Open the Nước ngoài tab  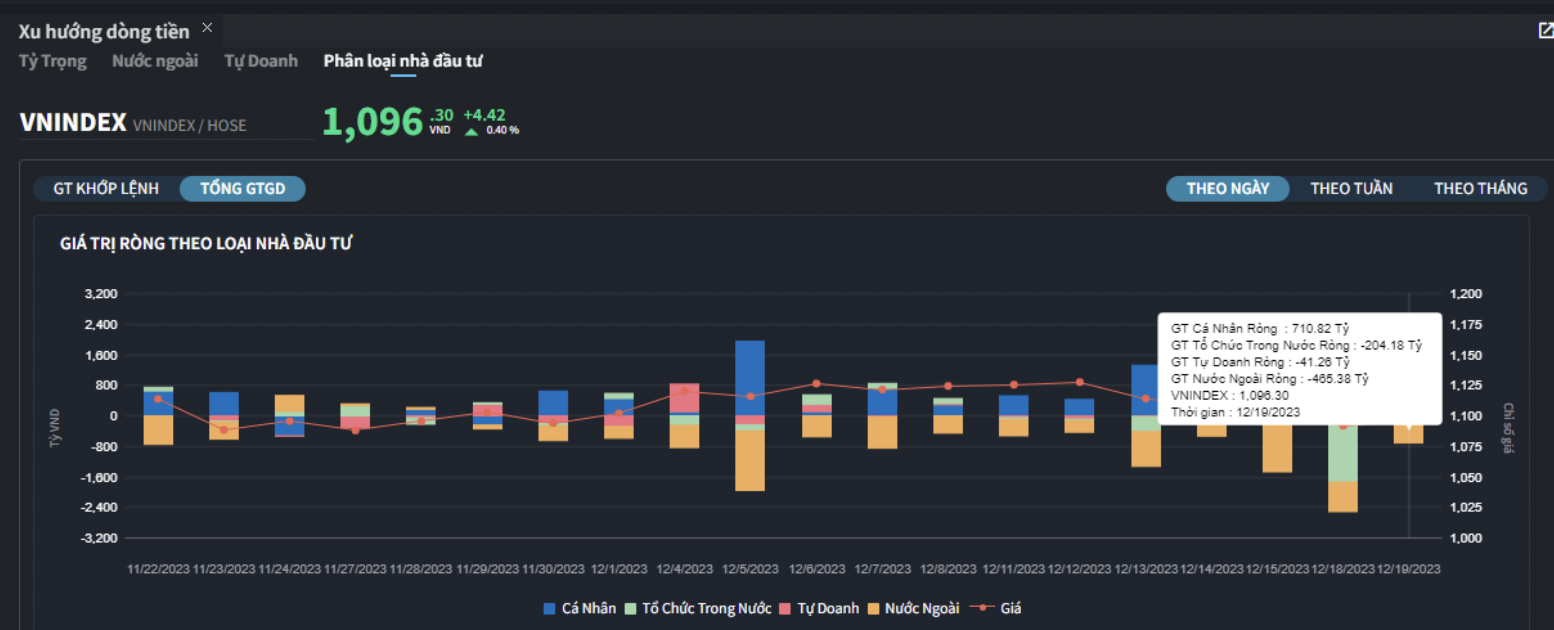coord(155,61)
